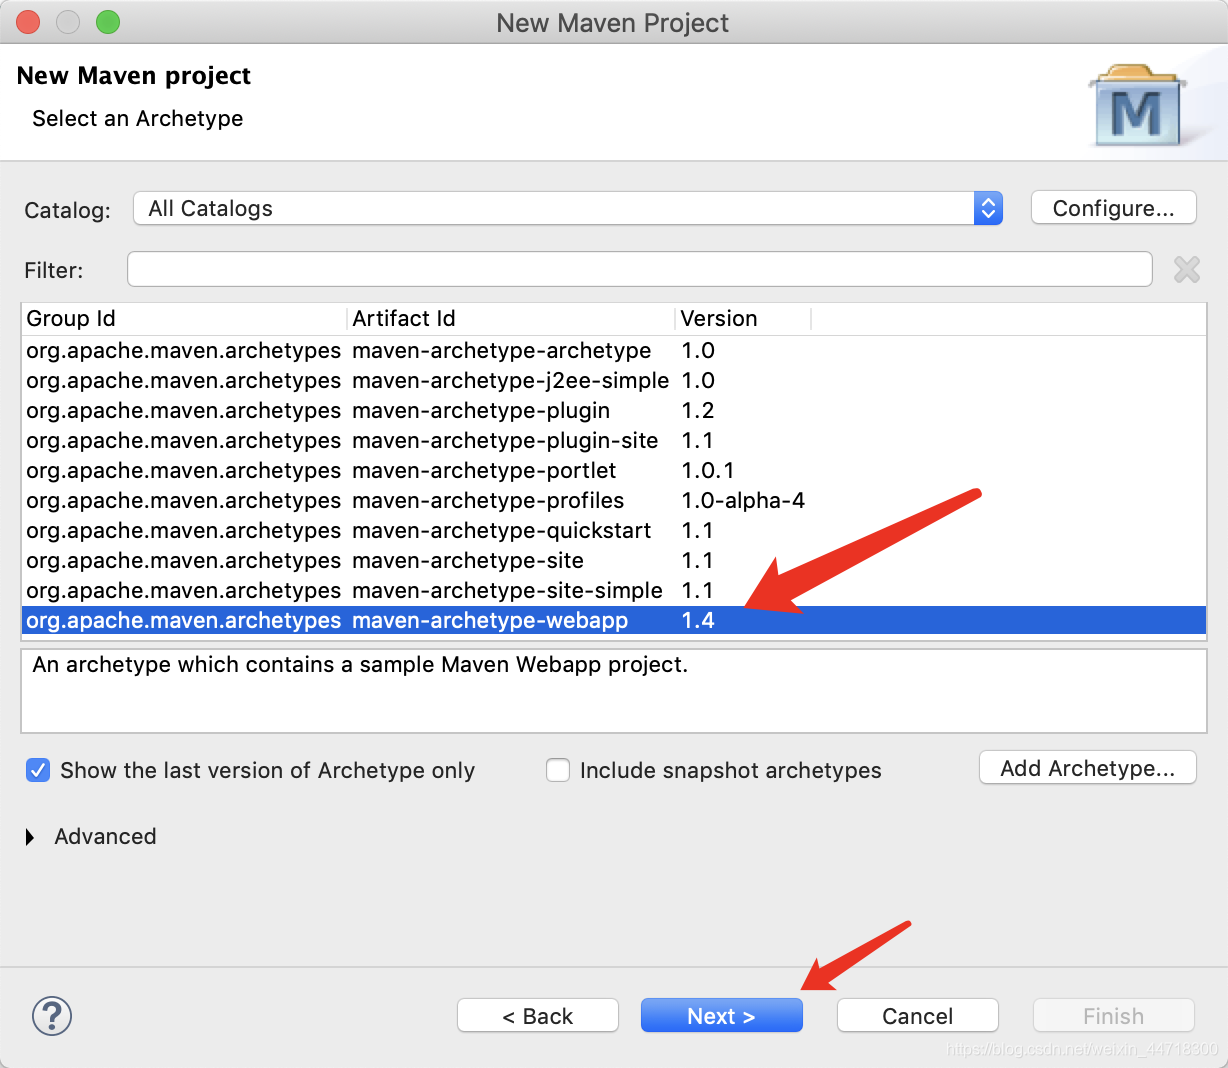
Task: Click the Configure... button
Action: coord(1113,208)
